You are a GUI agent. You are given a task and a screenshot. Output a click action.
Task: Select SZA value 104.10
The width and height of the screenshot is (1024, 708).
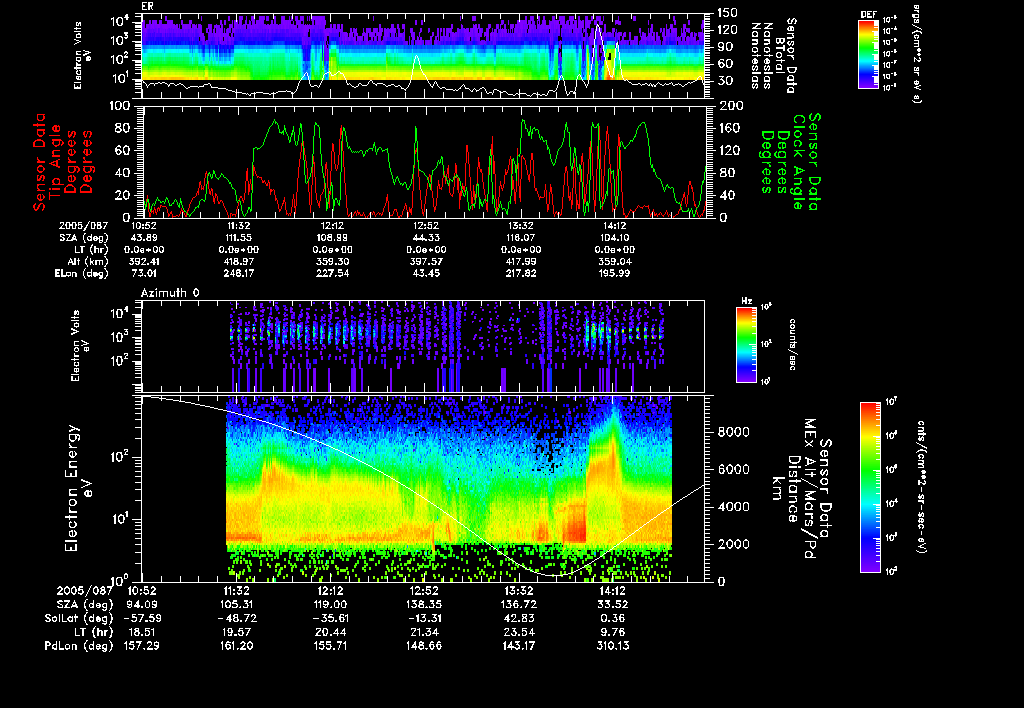(615, 238)
